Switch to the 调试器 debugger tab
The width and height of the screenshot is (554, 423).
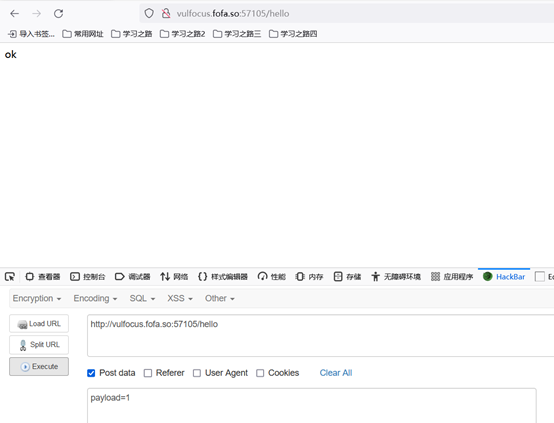click(x=132, y=277)
